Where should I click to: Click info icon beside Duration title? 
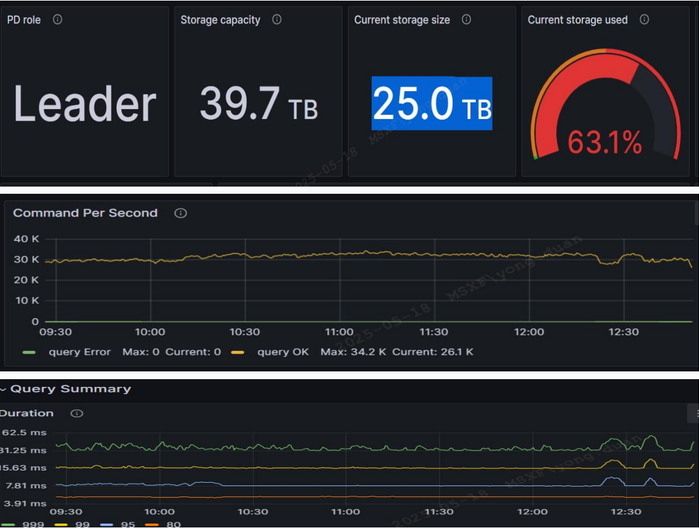coord(77,413)
